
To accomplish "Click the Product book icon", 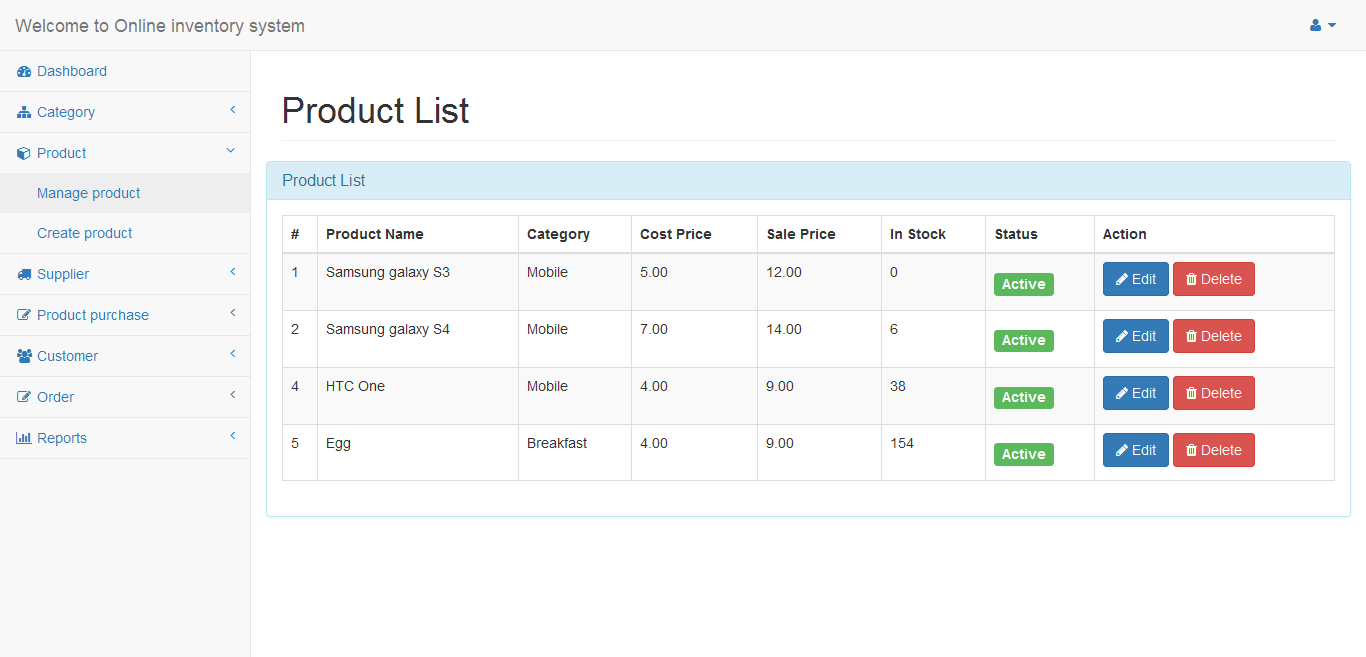I will point(22,152).
